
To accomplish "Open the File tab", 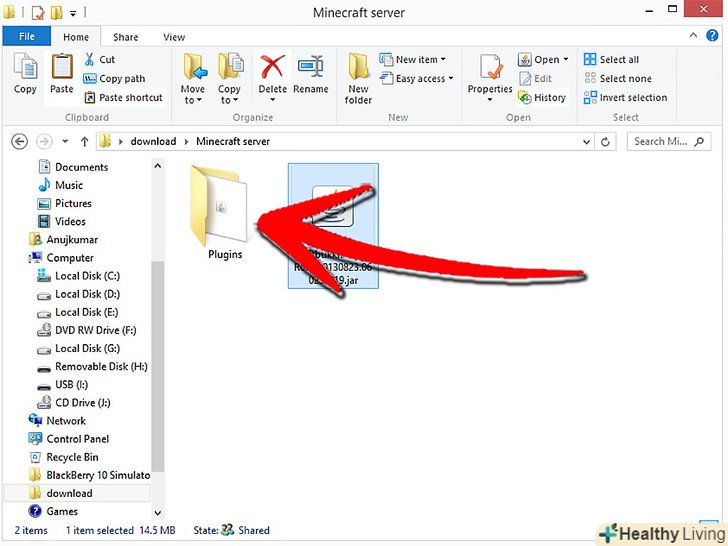I will click(x=26, y=36).
